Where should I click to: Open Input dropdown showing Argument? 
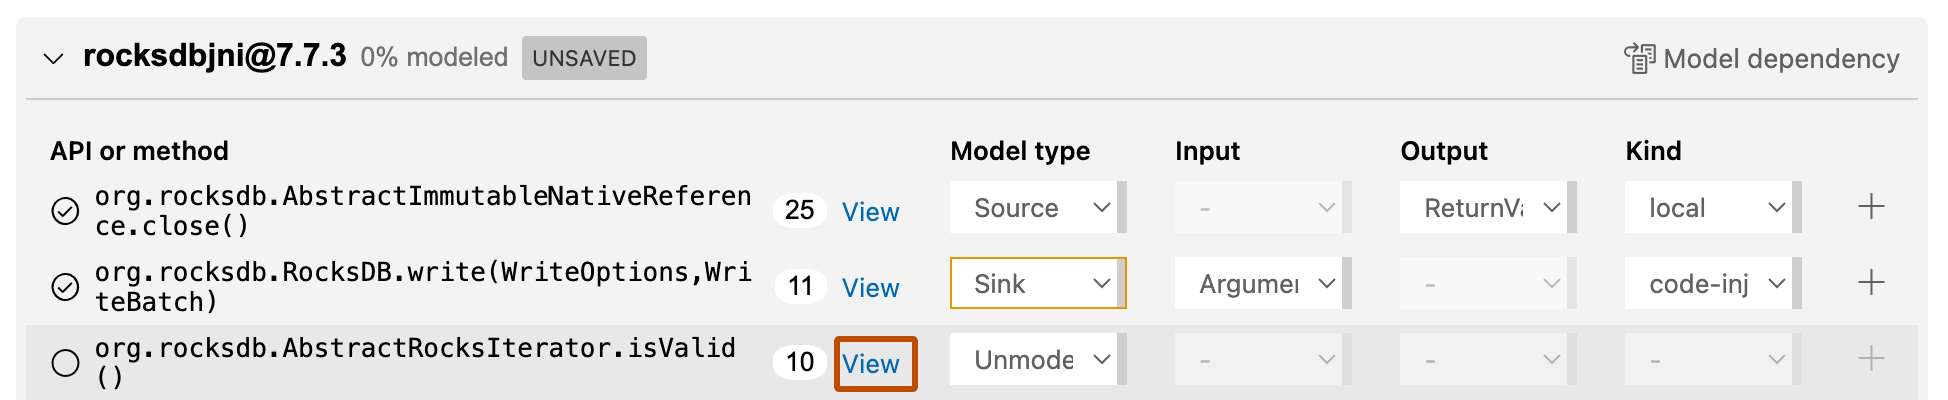[x=1261, y=284]
